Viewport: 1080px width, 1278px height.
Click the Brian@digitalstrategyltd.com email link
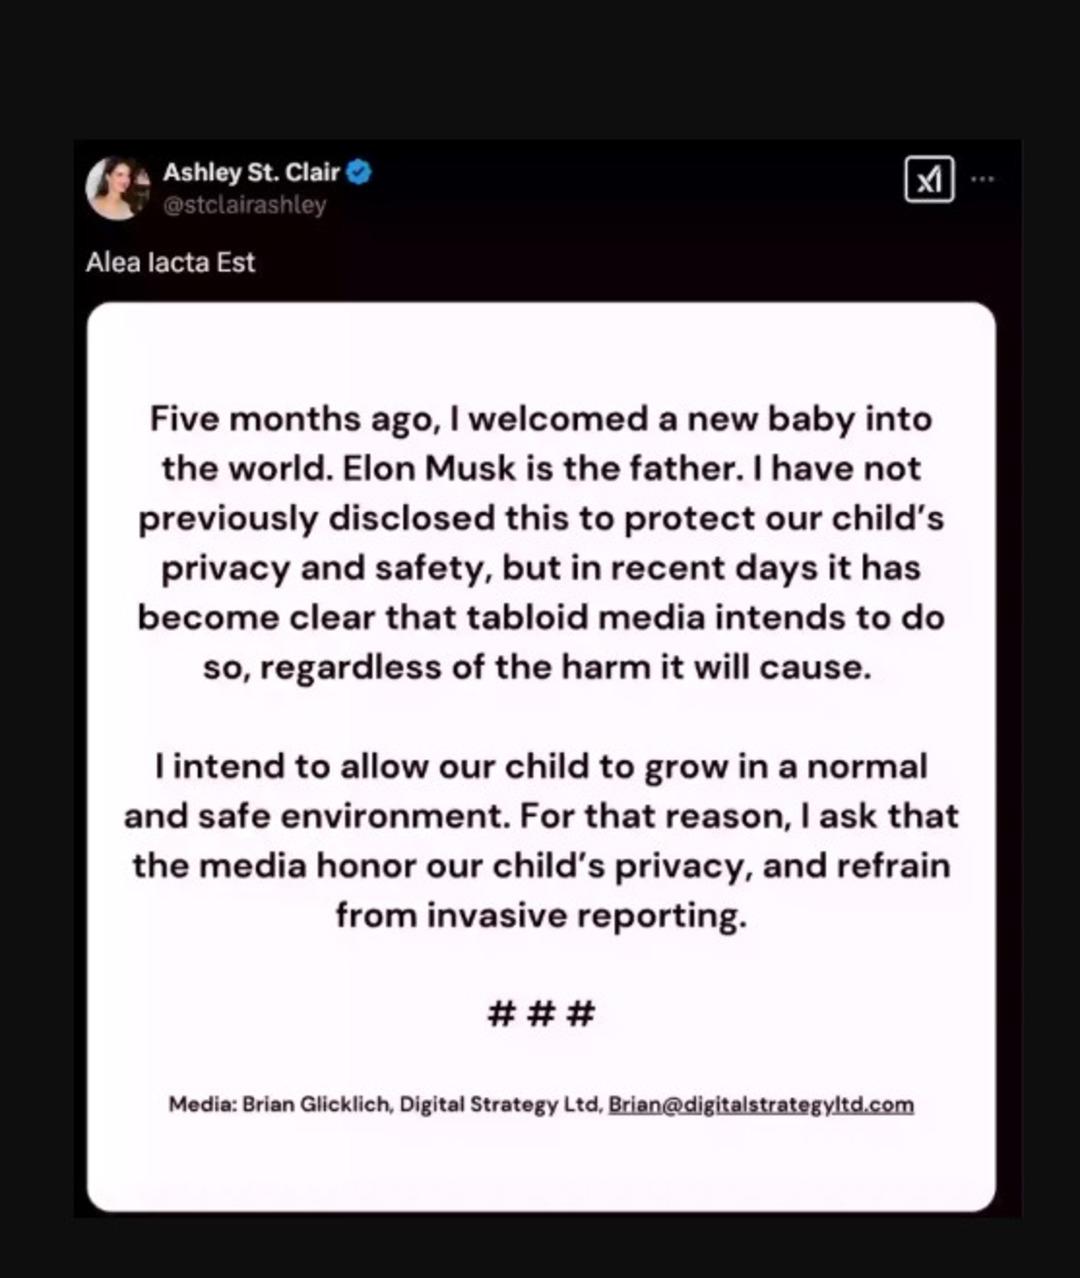[761, 1104]
